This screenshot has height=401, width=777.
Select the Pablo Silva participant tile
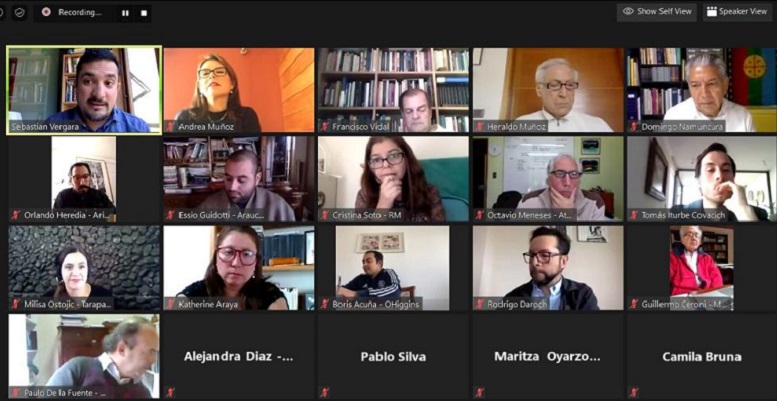[393, 356]
